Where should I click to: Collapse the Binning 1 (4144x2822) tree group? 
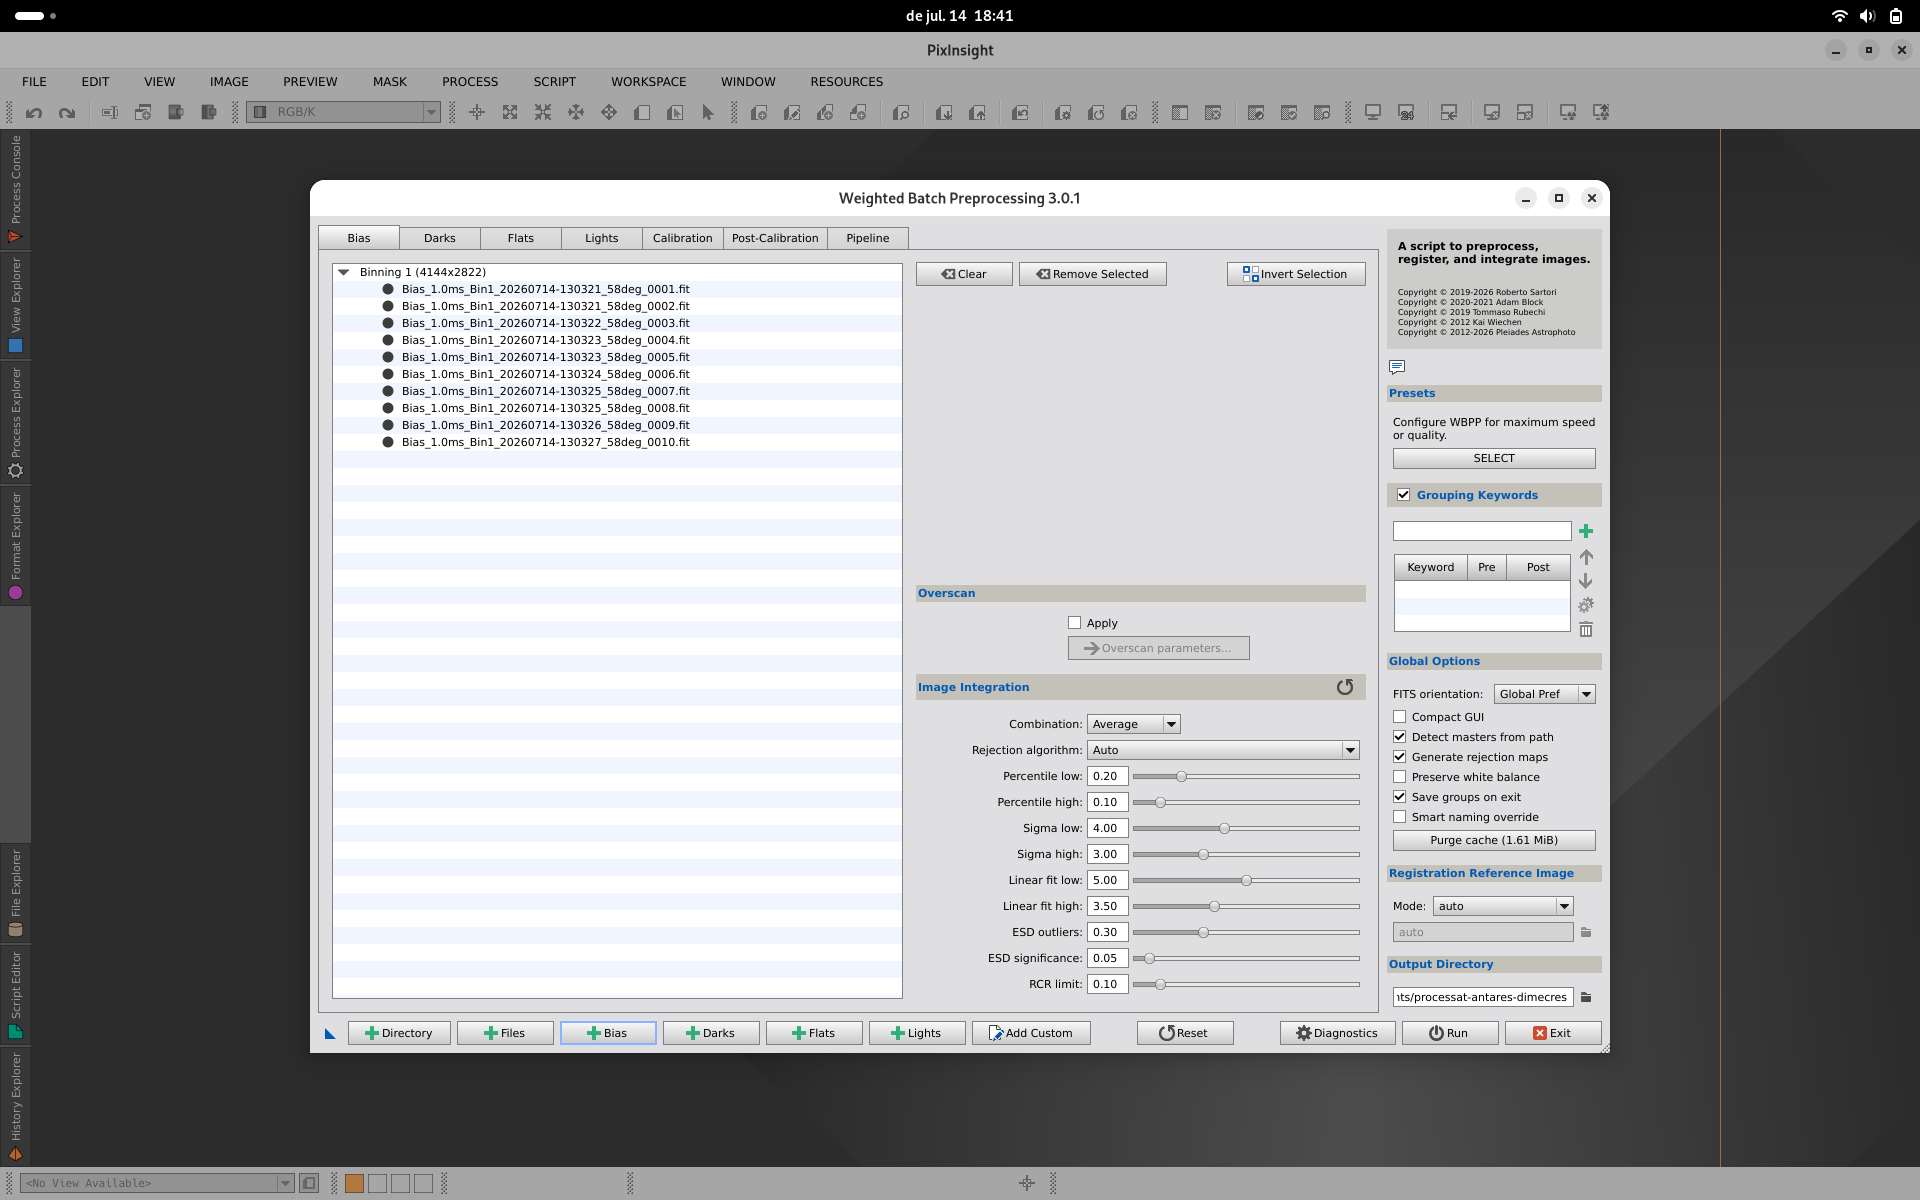pyautogui.click(x=343, y=272)
